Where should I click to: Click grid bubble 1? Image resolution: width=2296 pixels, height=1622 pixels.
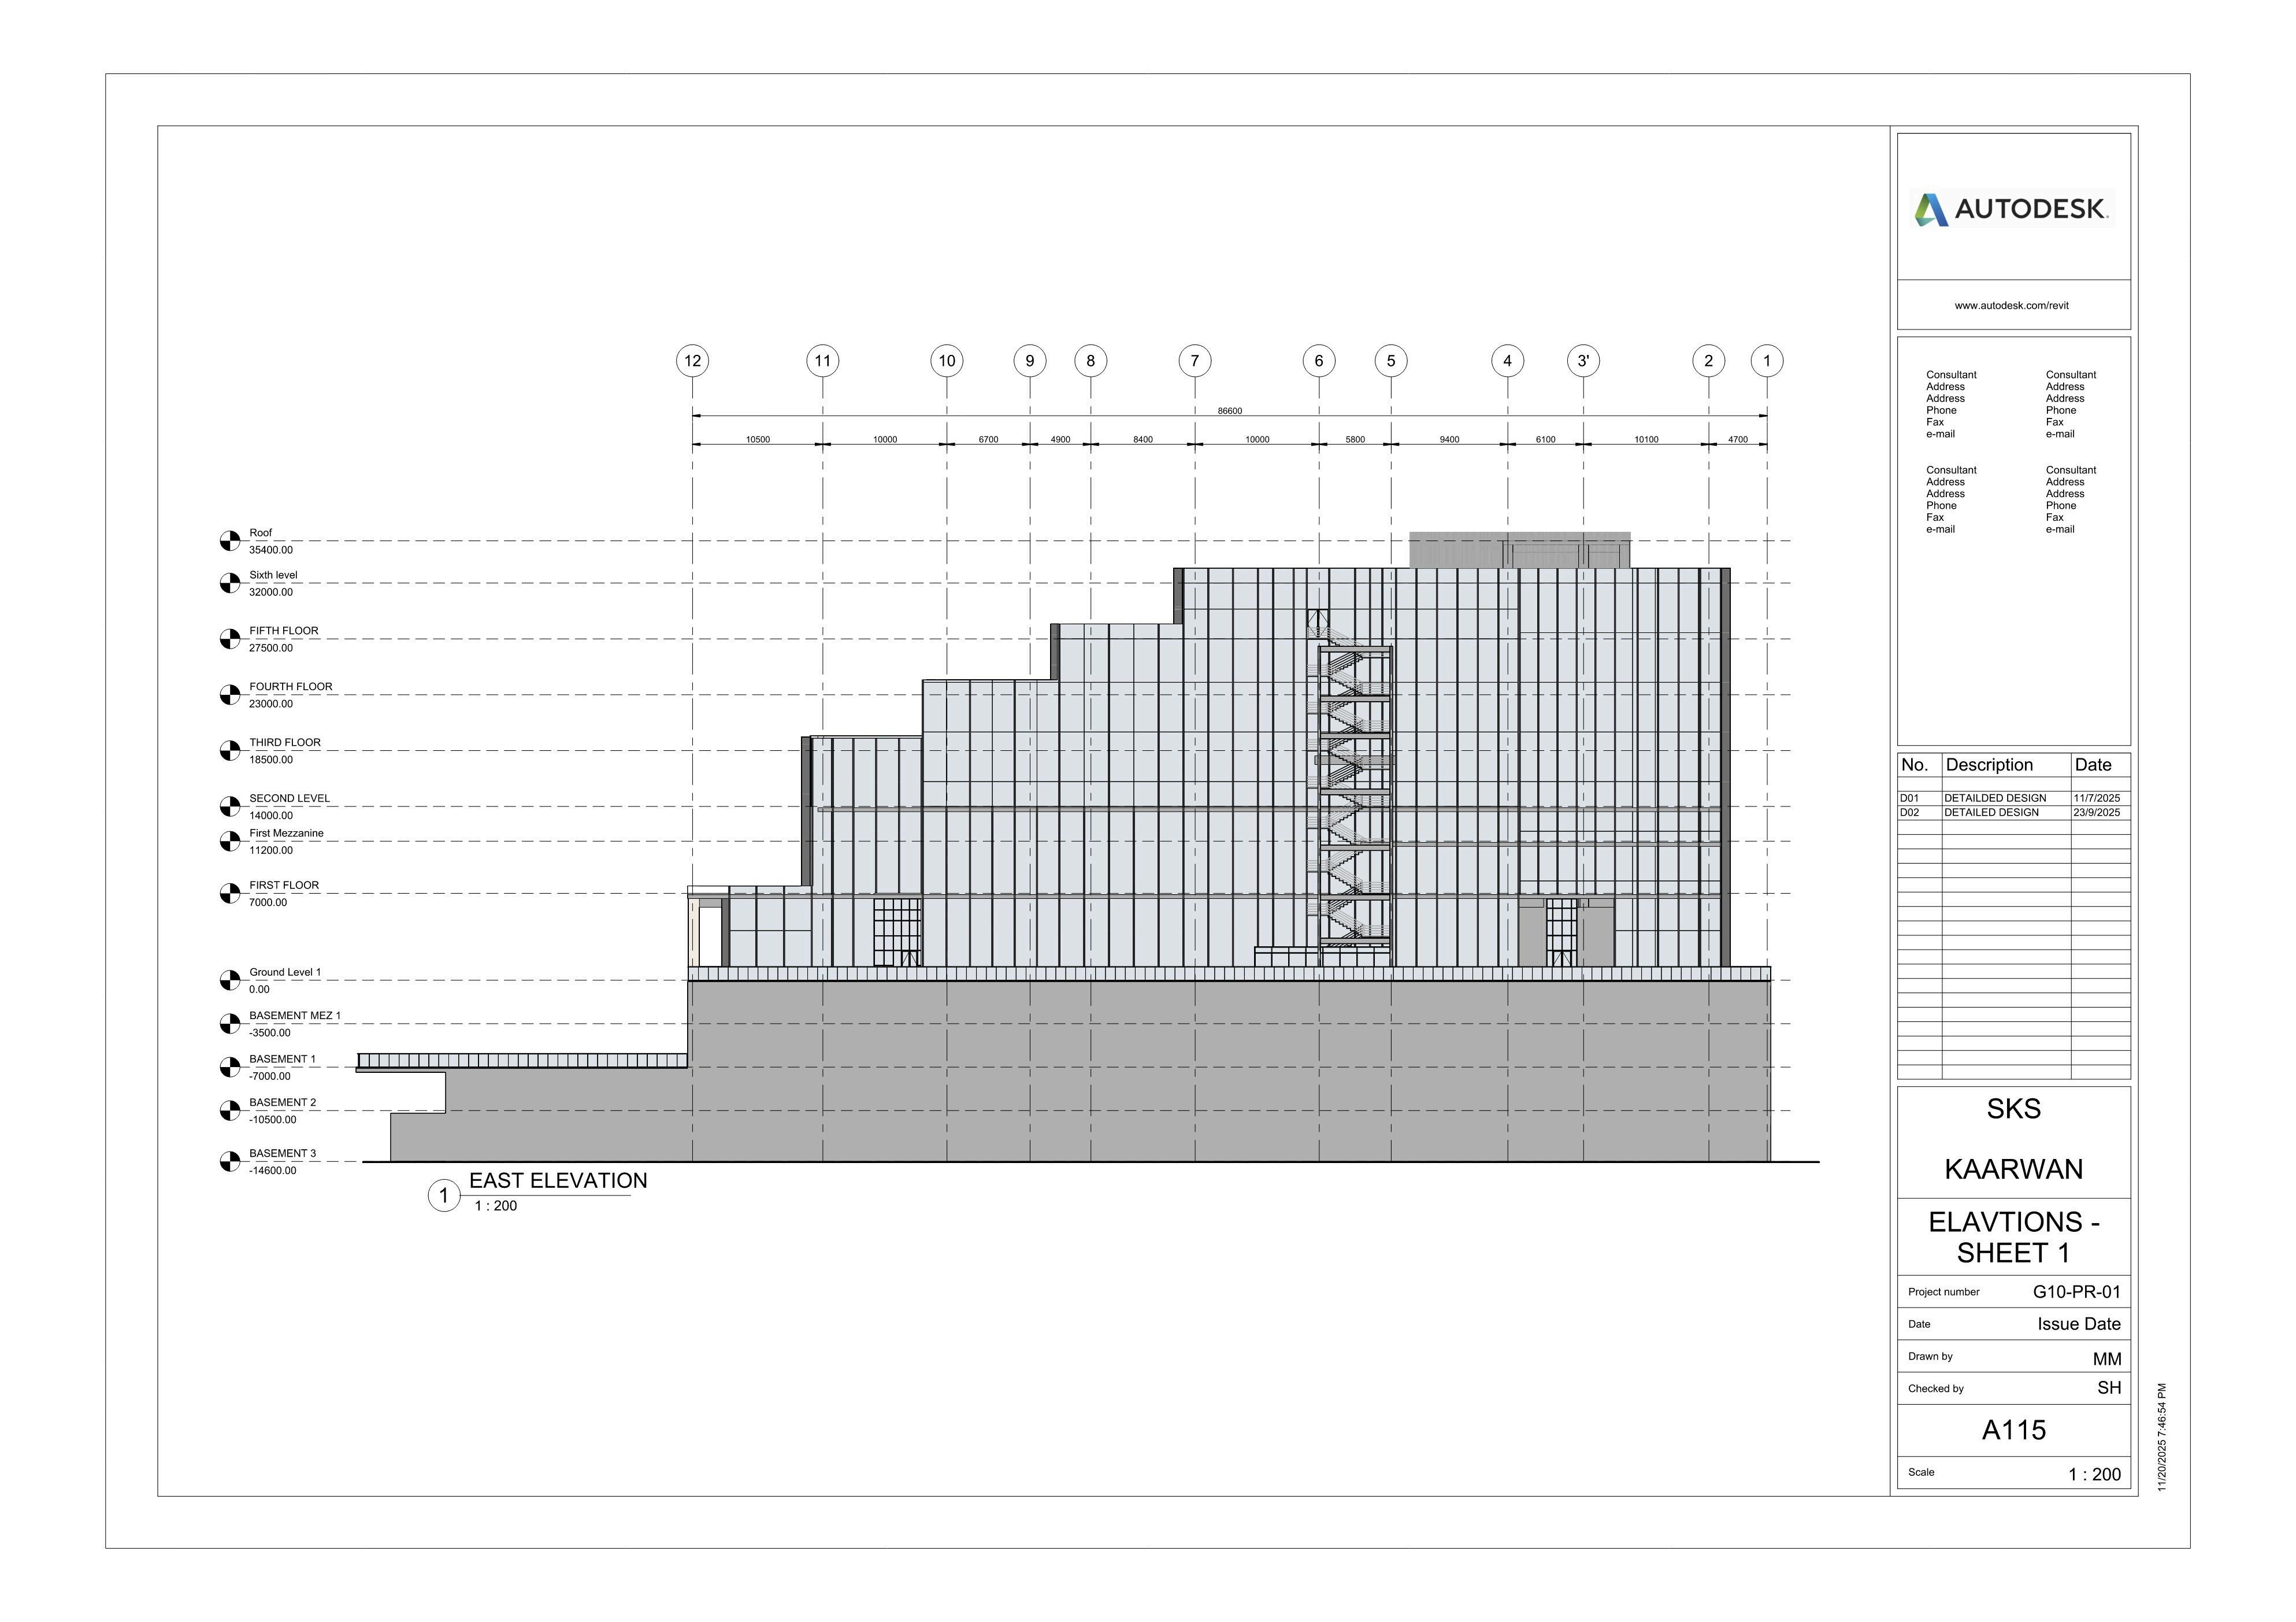point(1767,361)
